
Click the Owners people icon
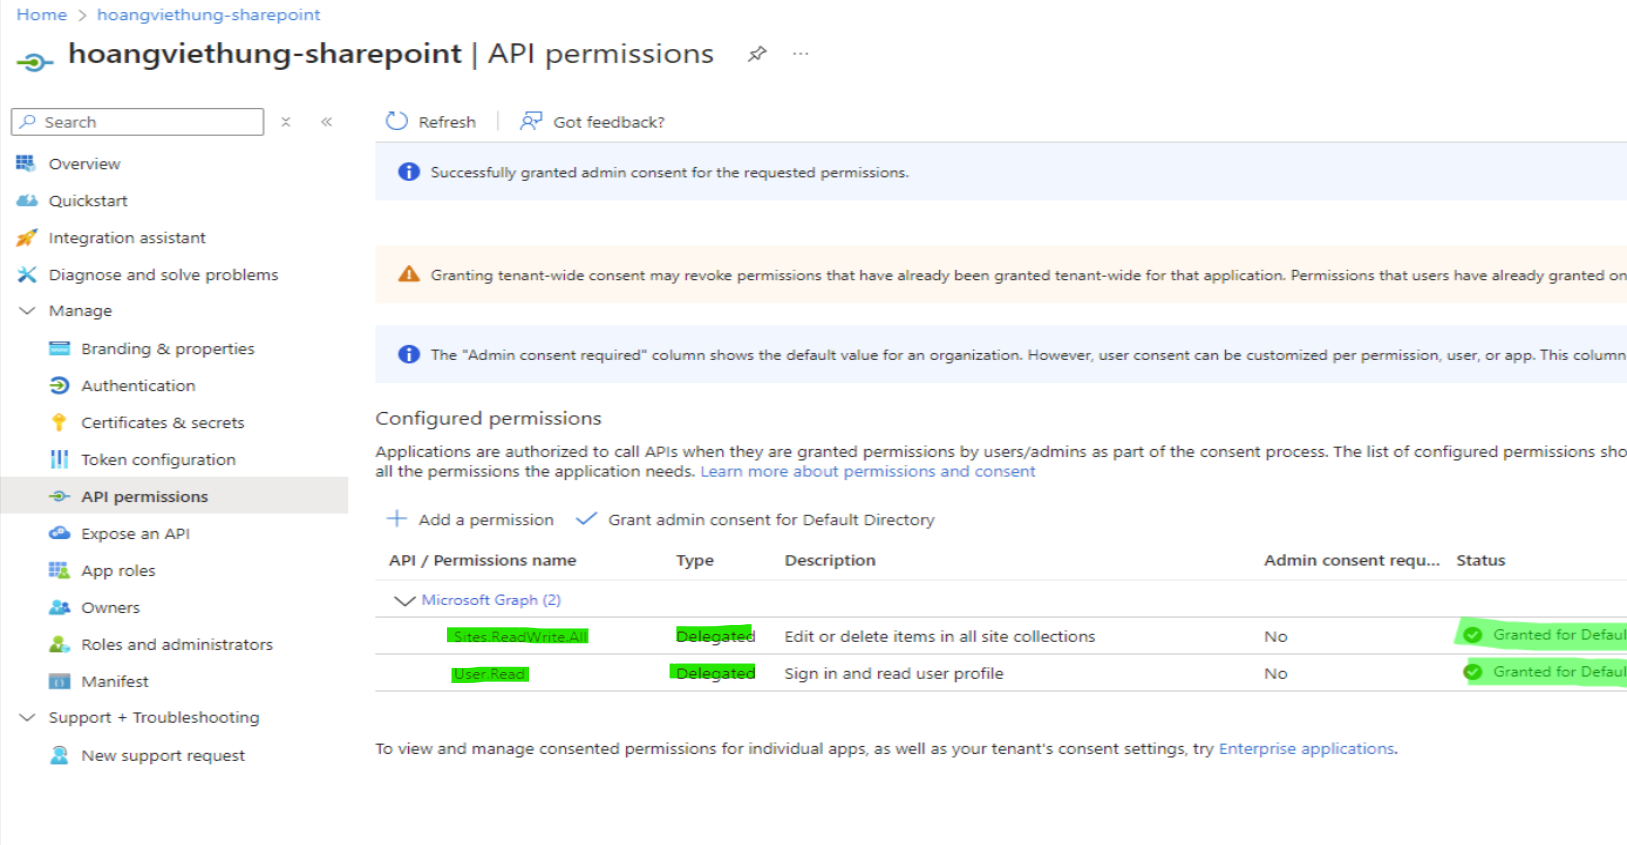click(60, 607)
